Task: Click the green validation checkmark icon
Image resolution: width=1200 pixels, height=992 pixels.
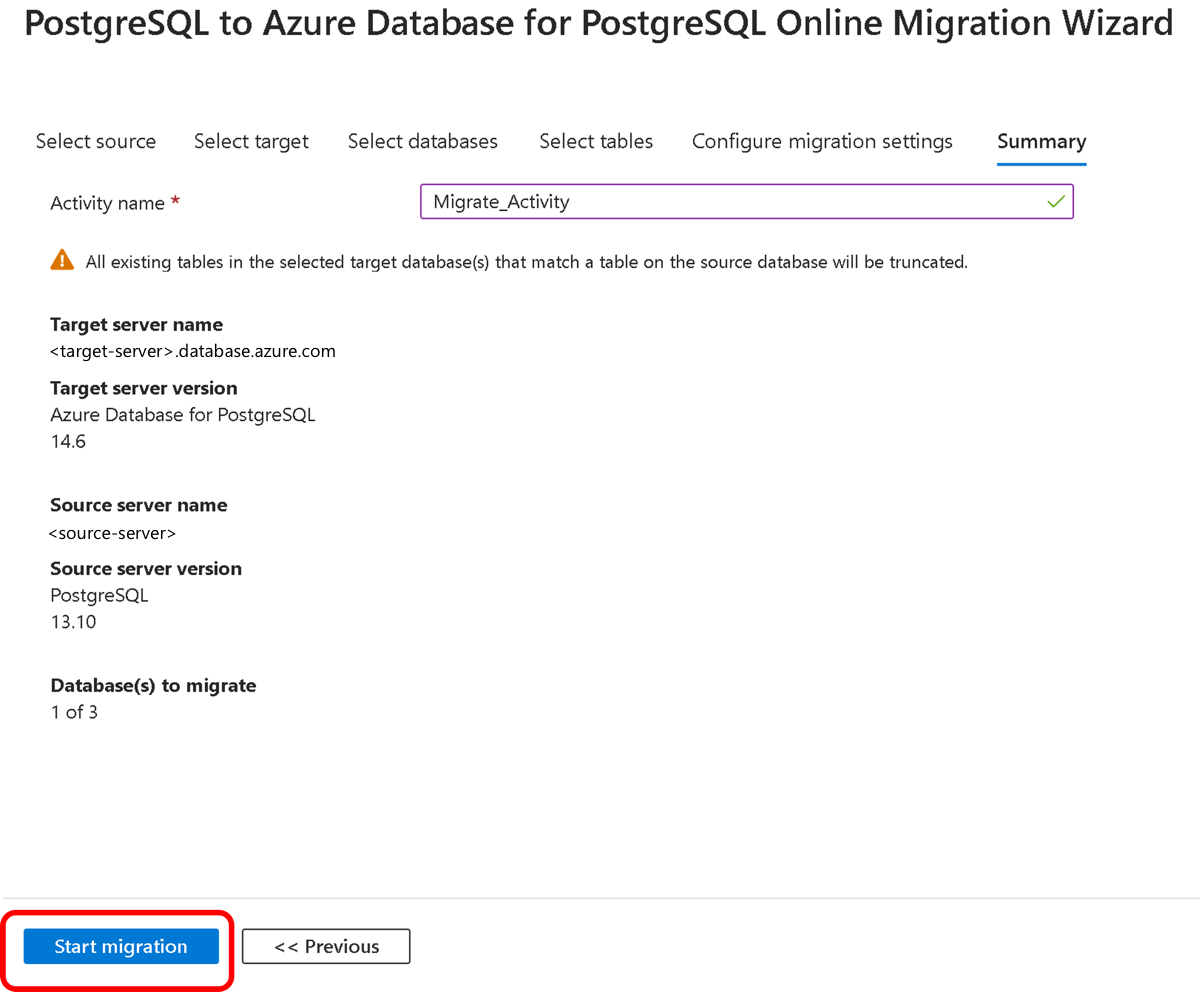Action: tap(1055, 202)
